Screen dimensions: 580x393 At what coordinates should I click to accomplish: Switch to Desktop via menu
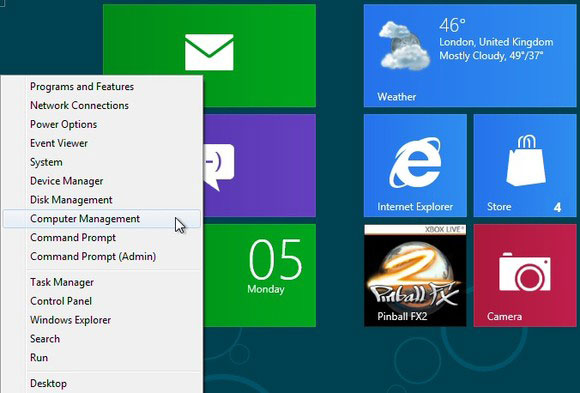(x=102, y=384)
